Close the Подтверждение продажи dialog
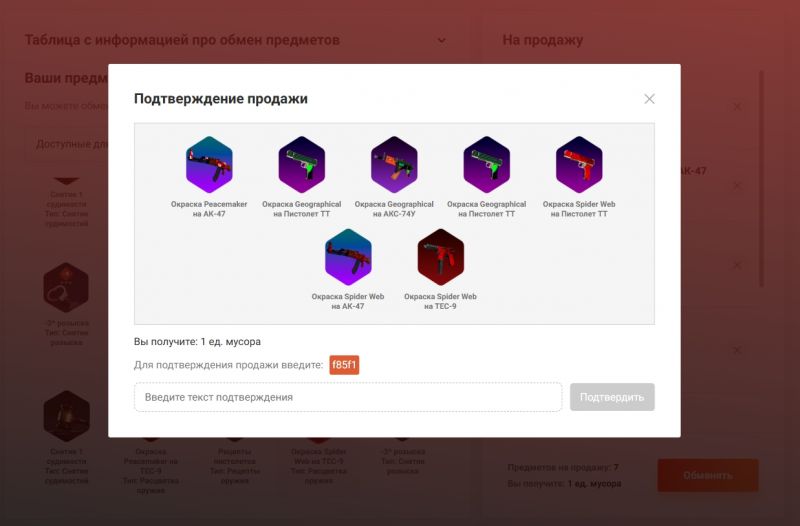 (649, 99)
